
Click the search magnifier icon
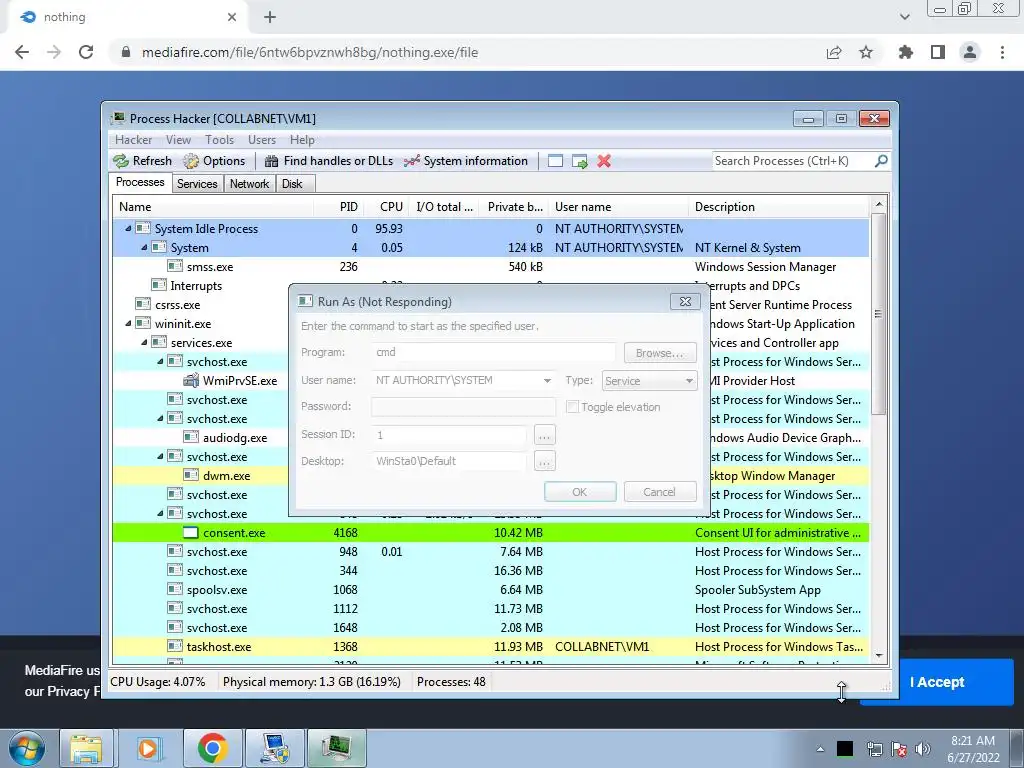coord(881,161)
